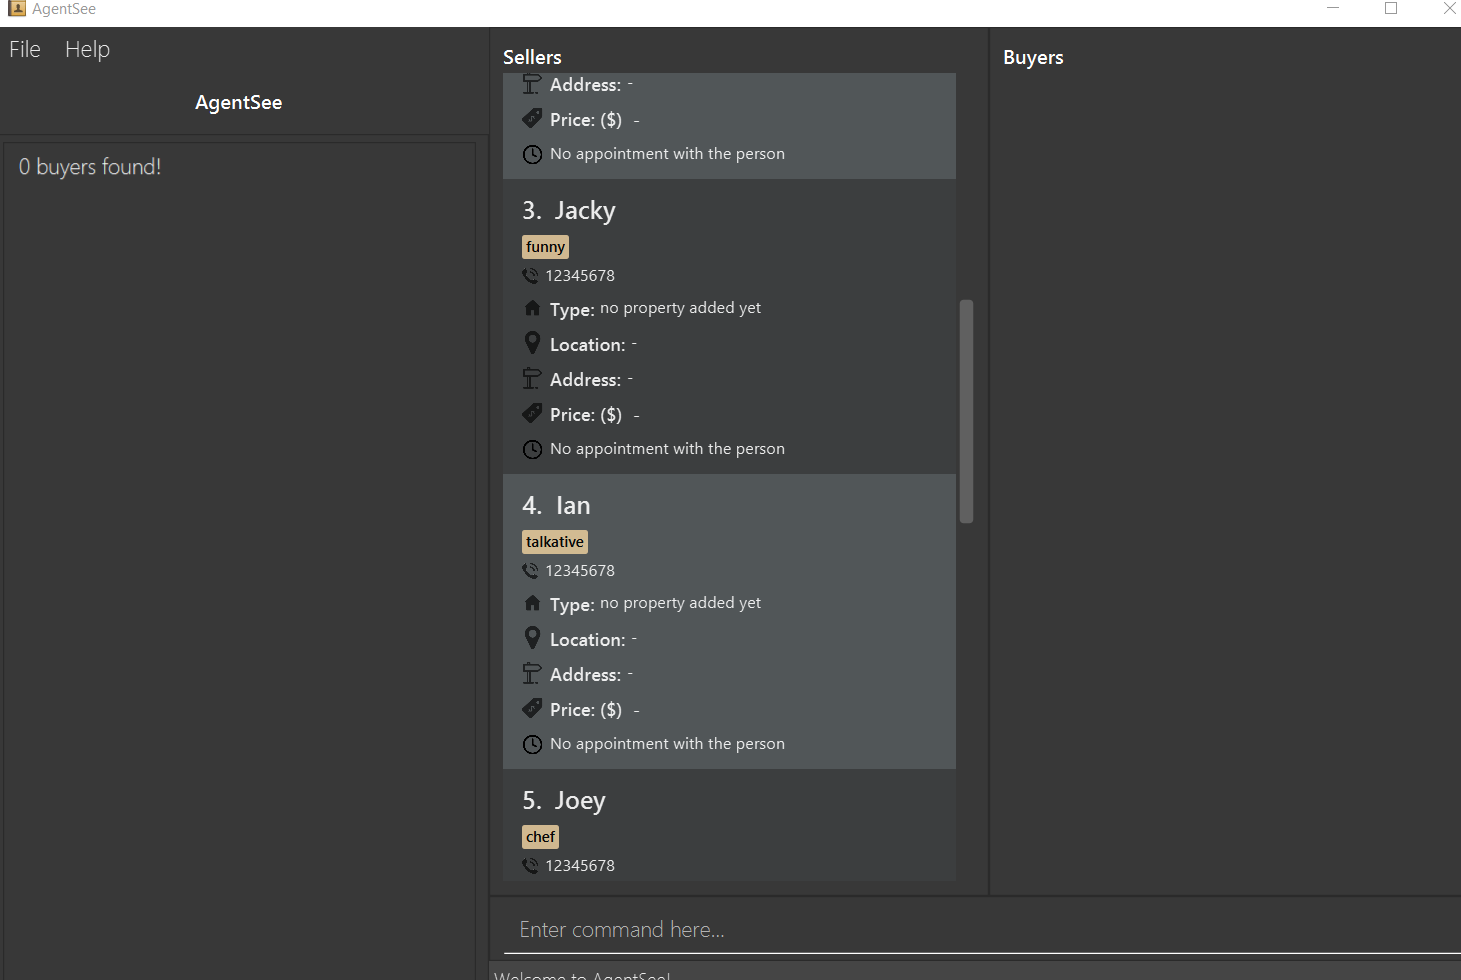Click the AgentSee heading in left panel

click(x=238, y=102)
